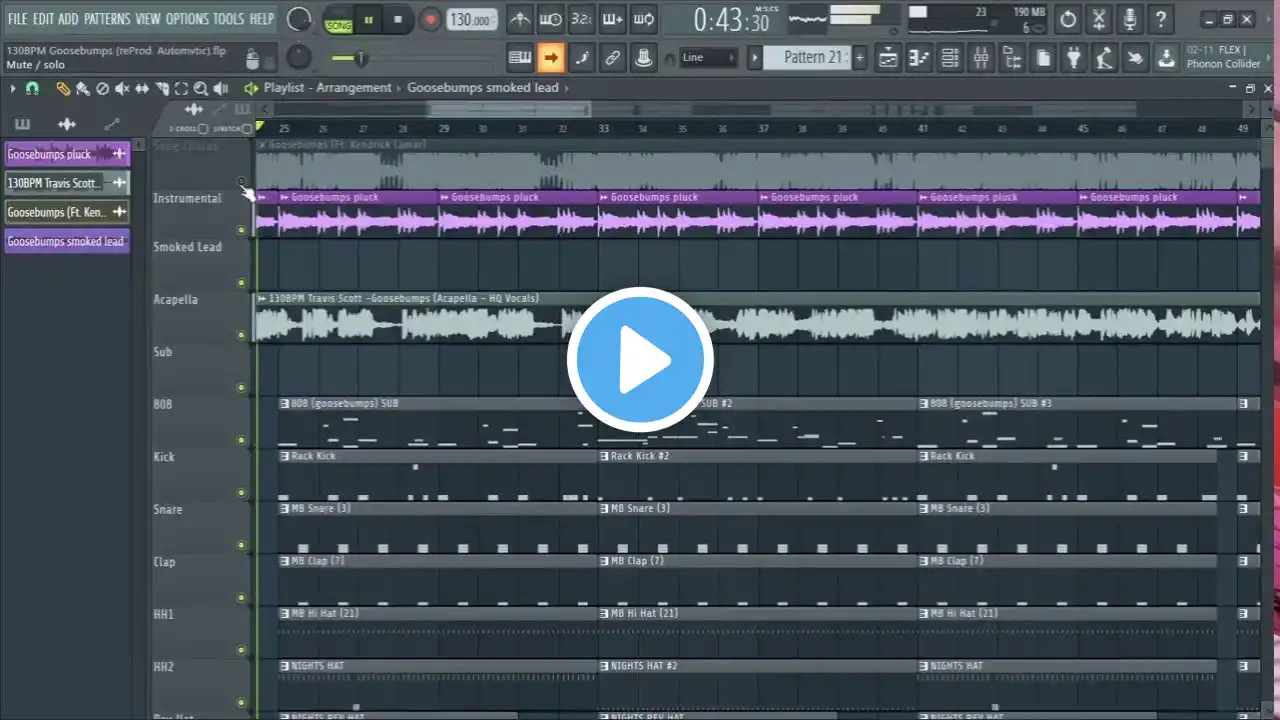Toggle the metronome icon
Viewport: 1280px width, 720px height.
(520, 19)
